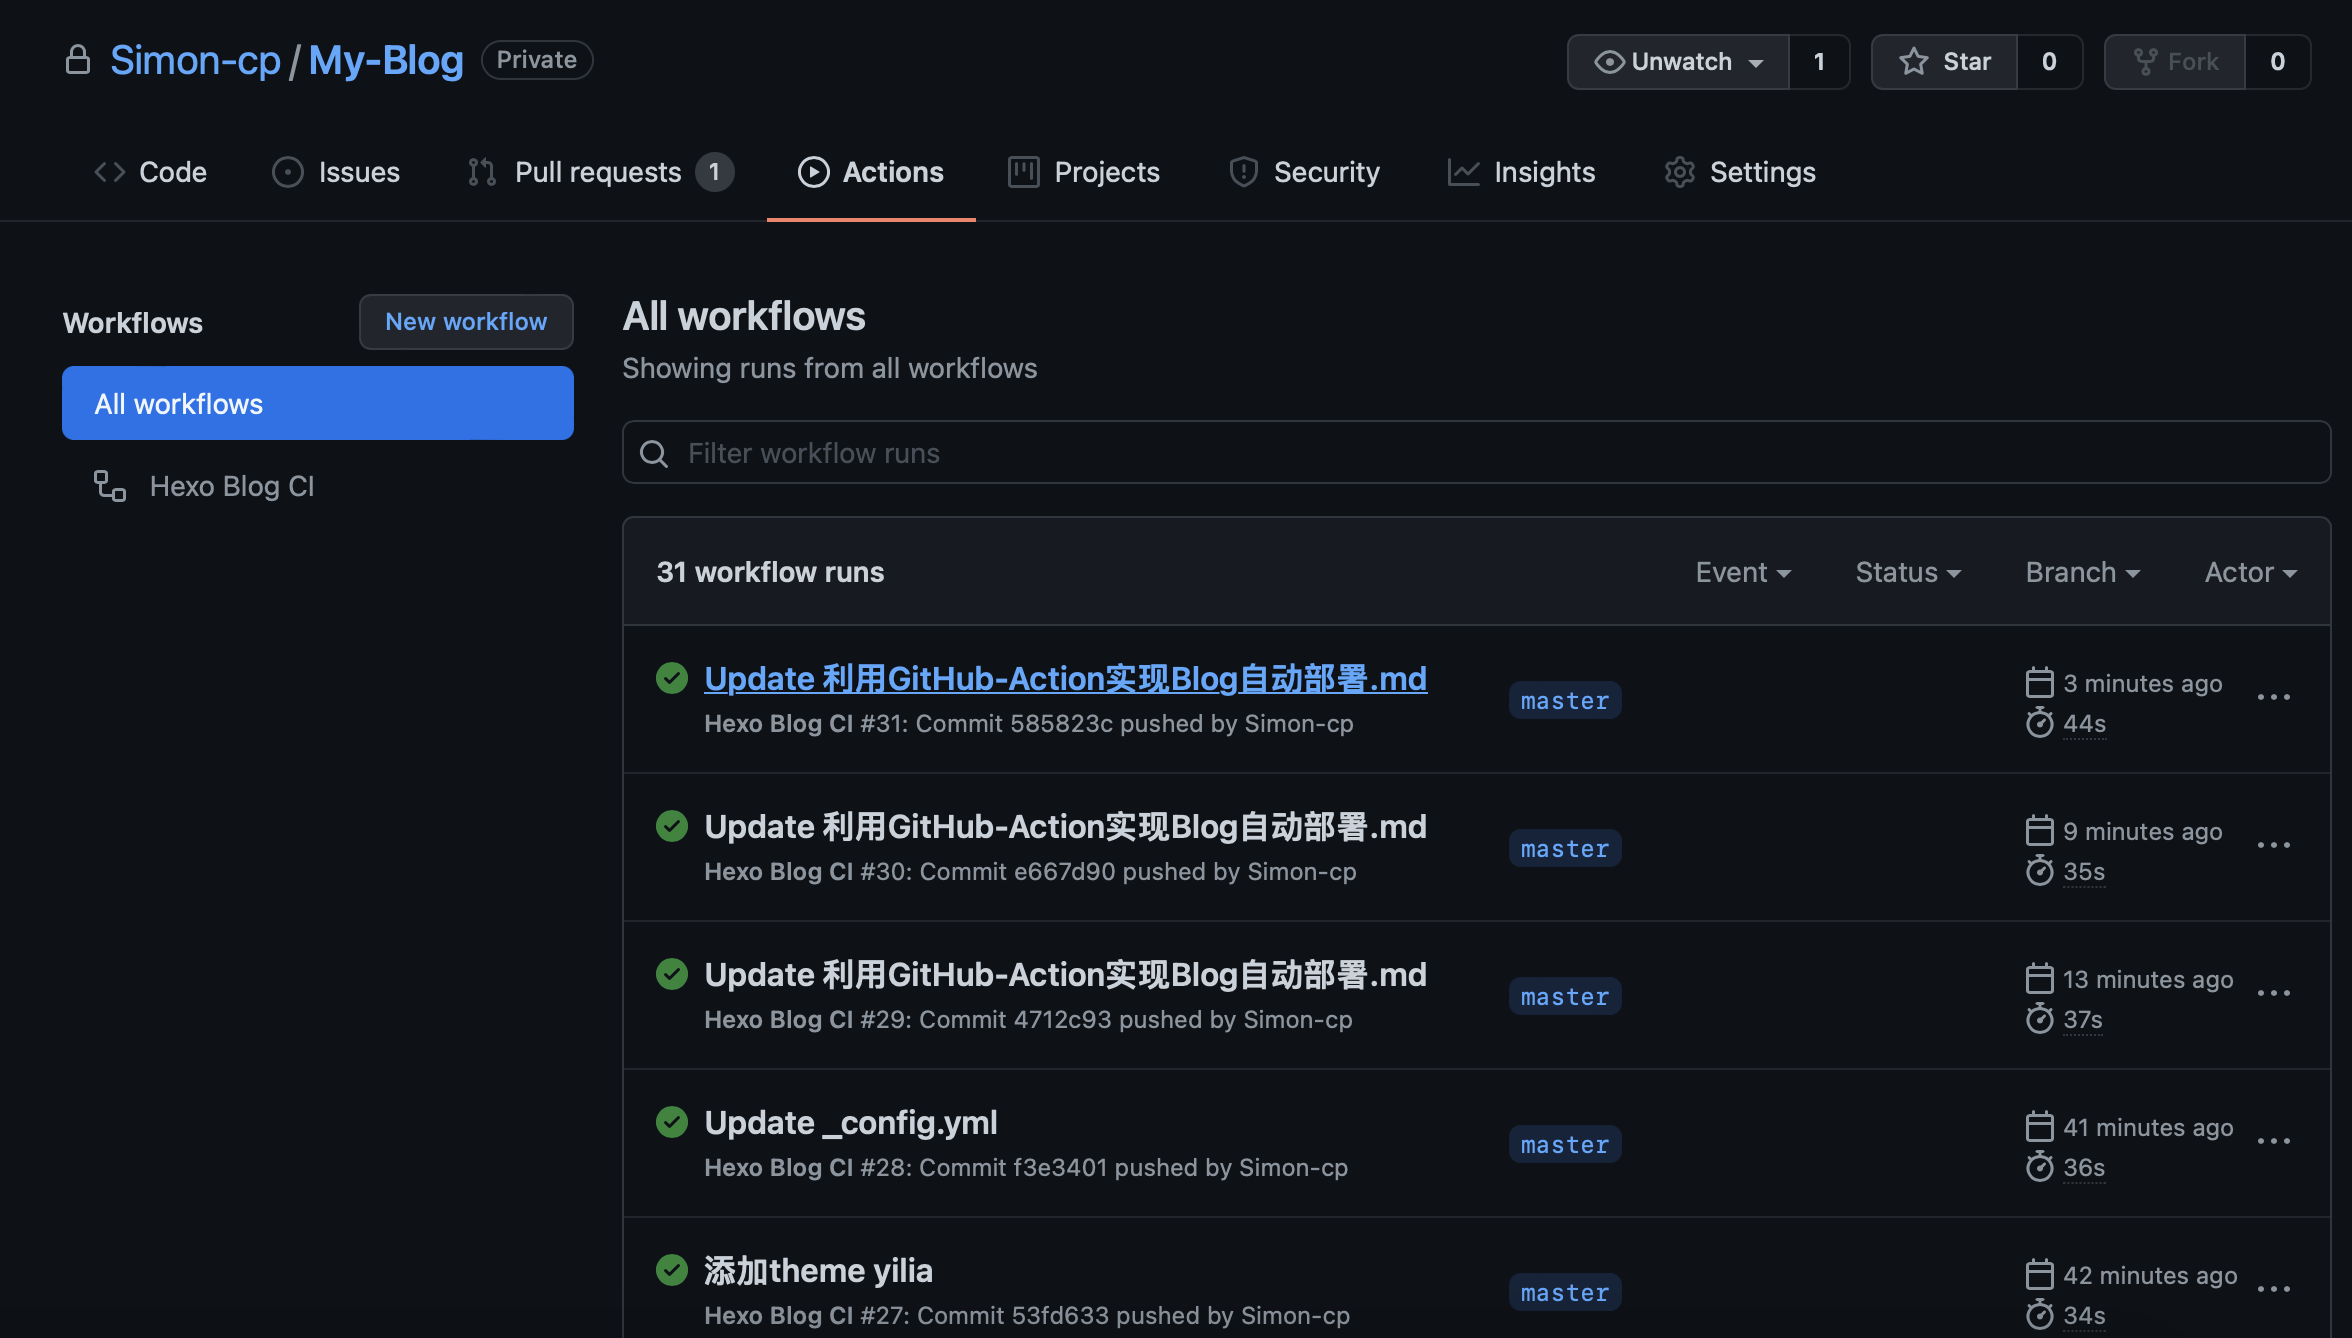Click master branch label on run #28

(1565, 1144)
